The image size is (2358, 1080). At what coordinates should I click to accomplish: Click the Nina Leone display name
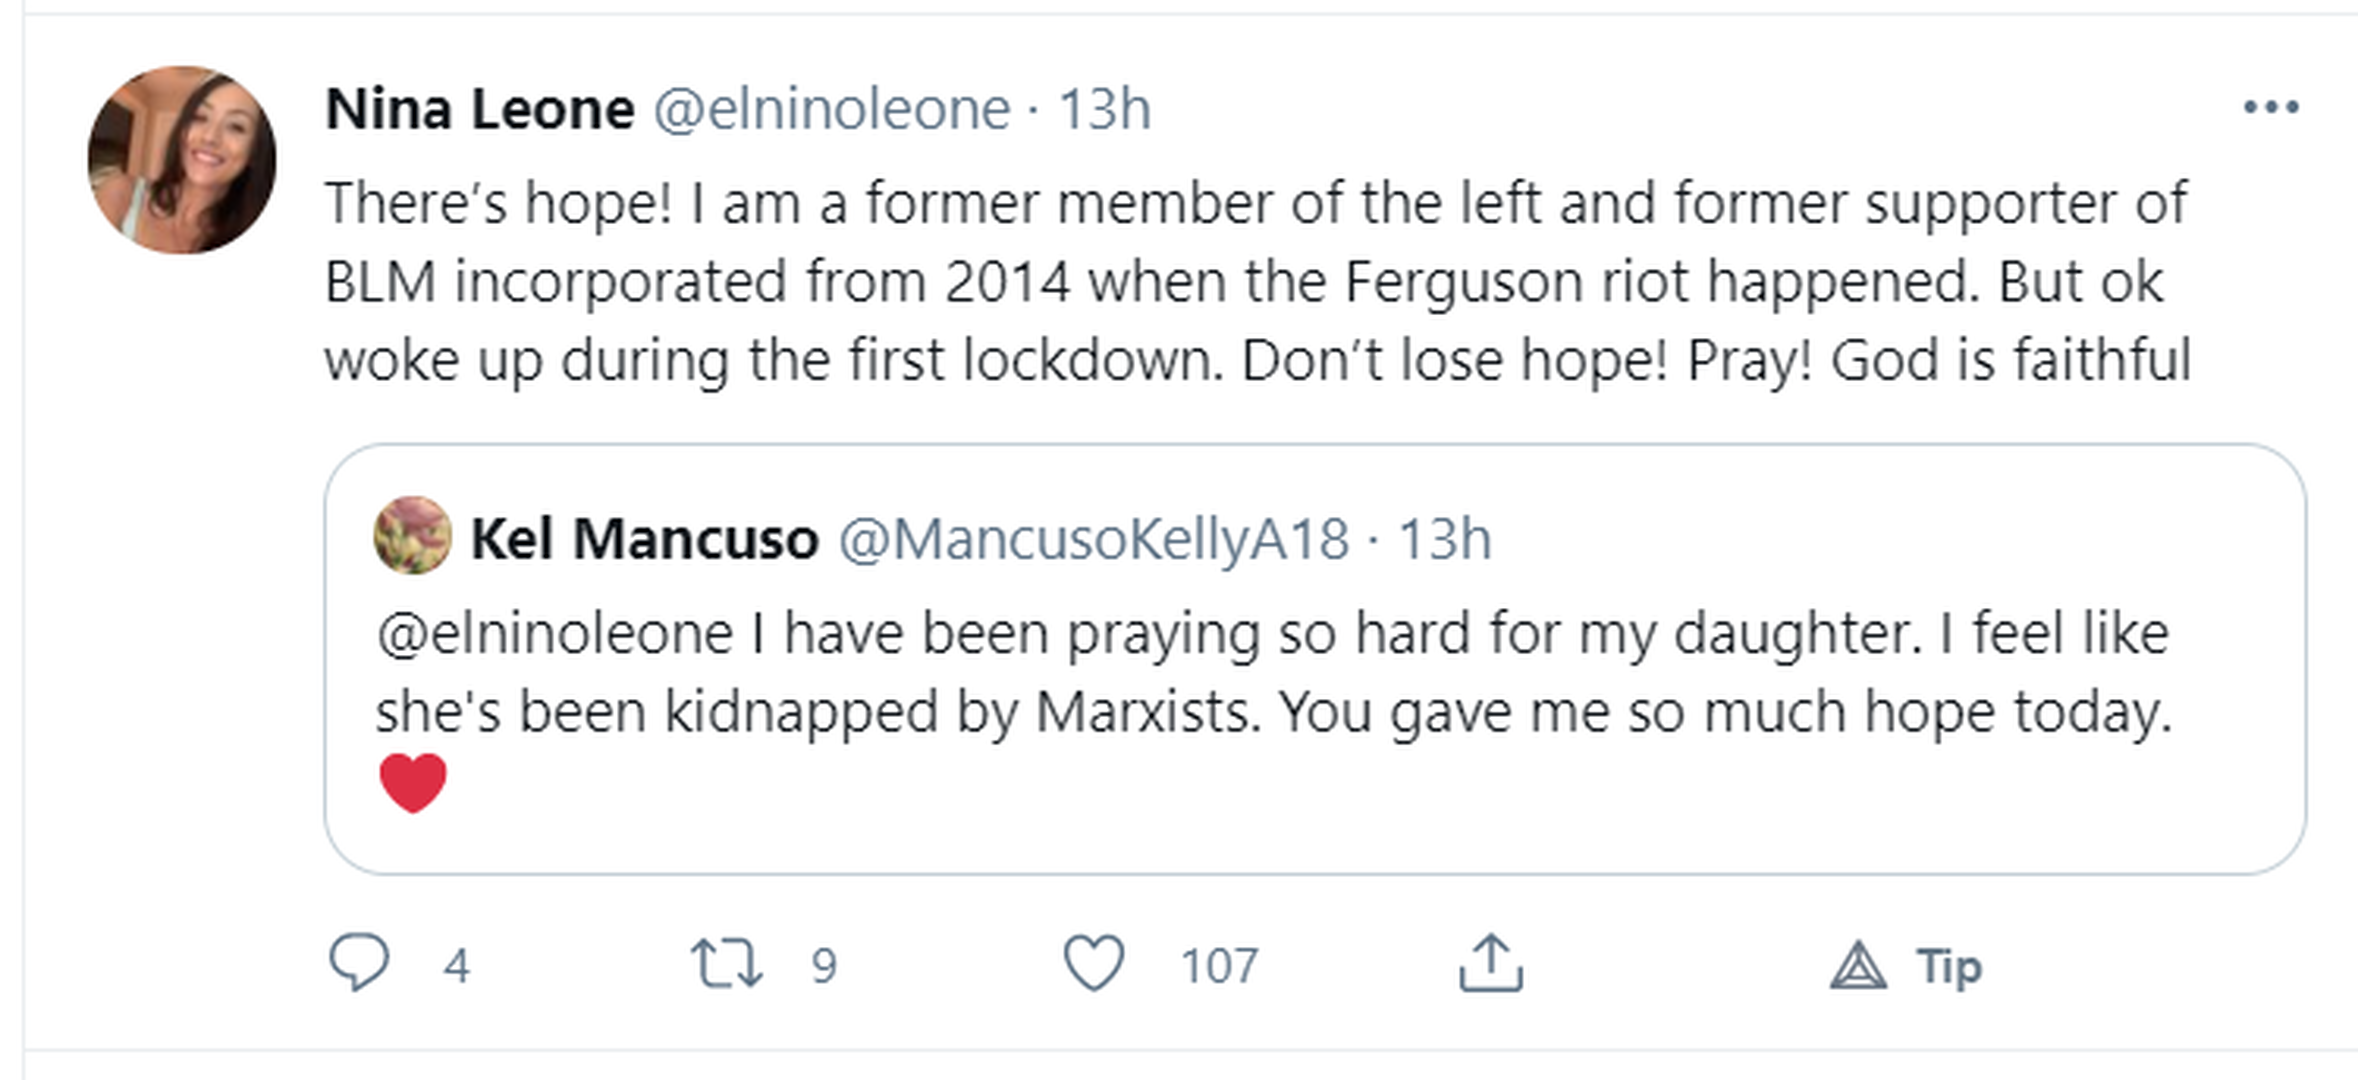tap(480, 109)
